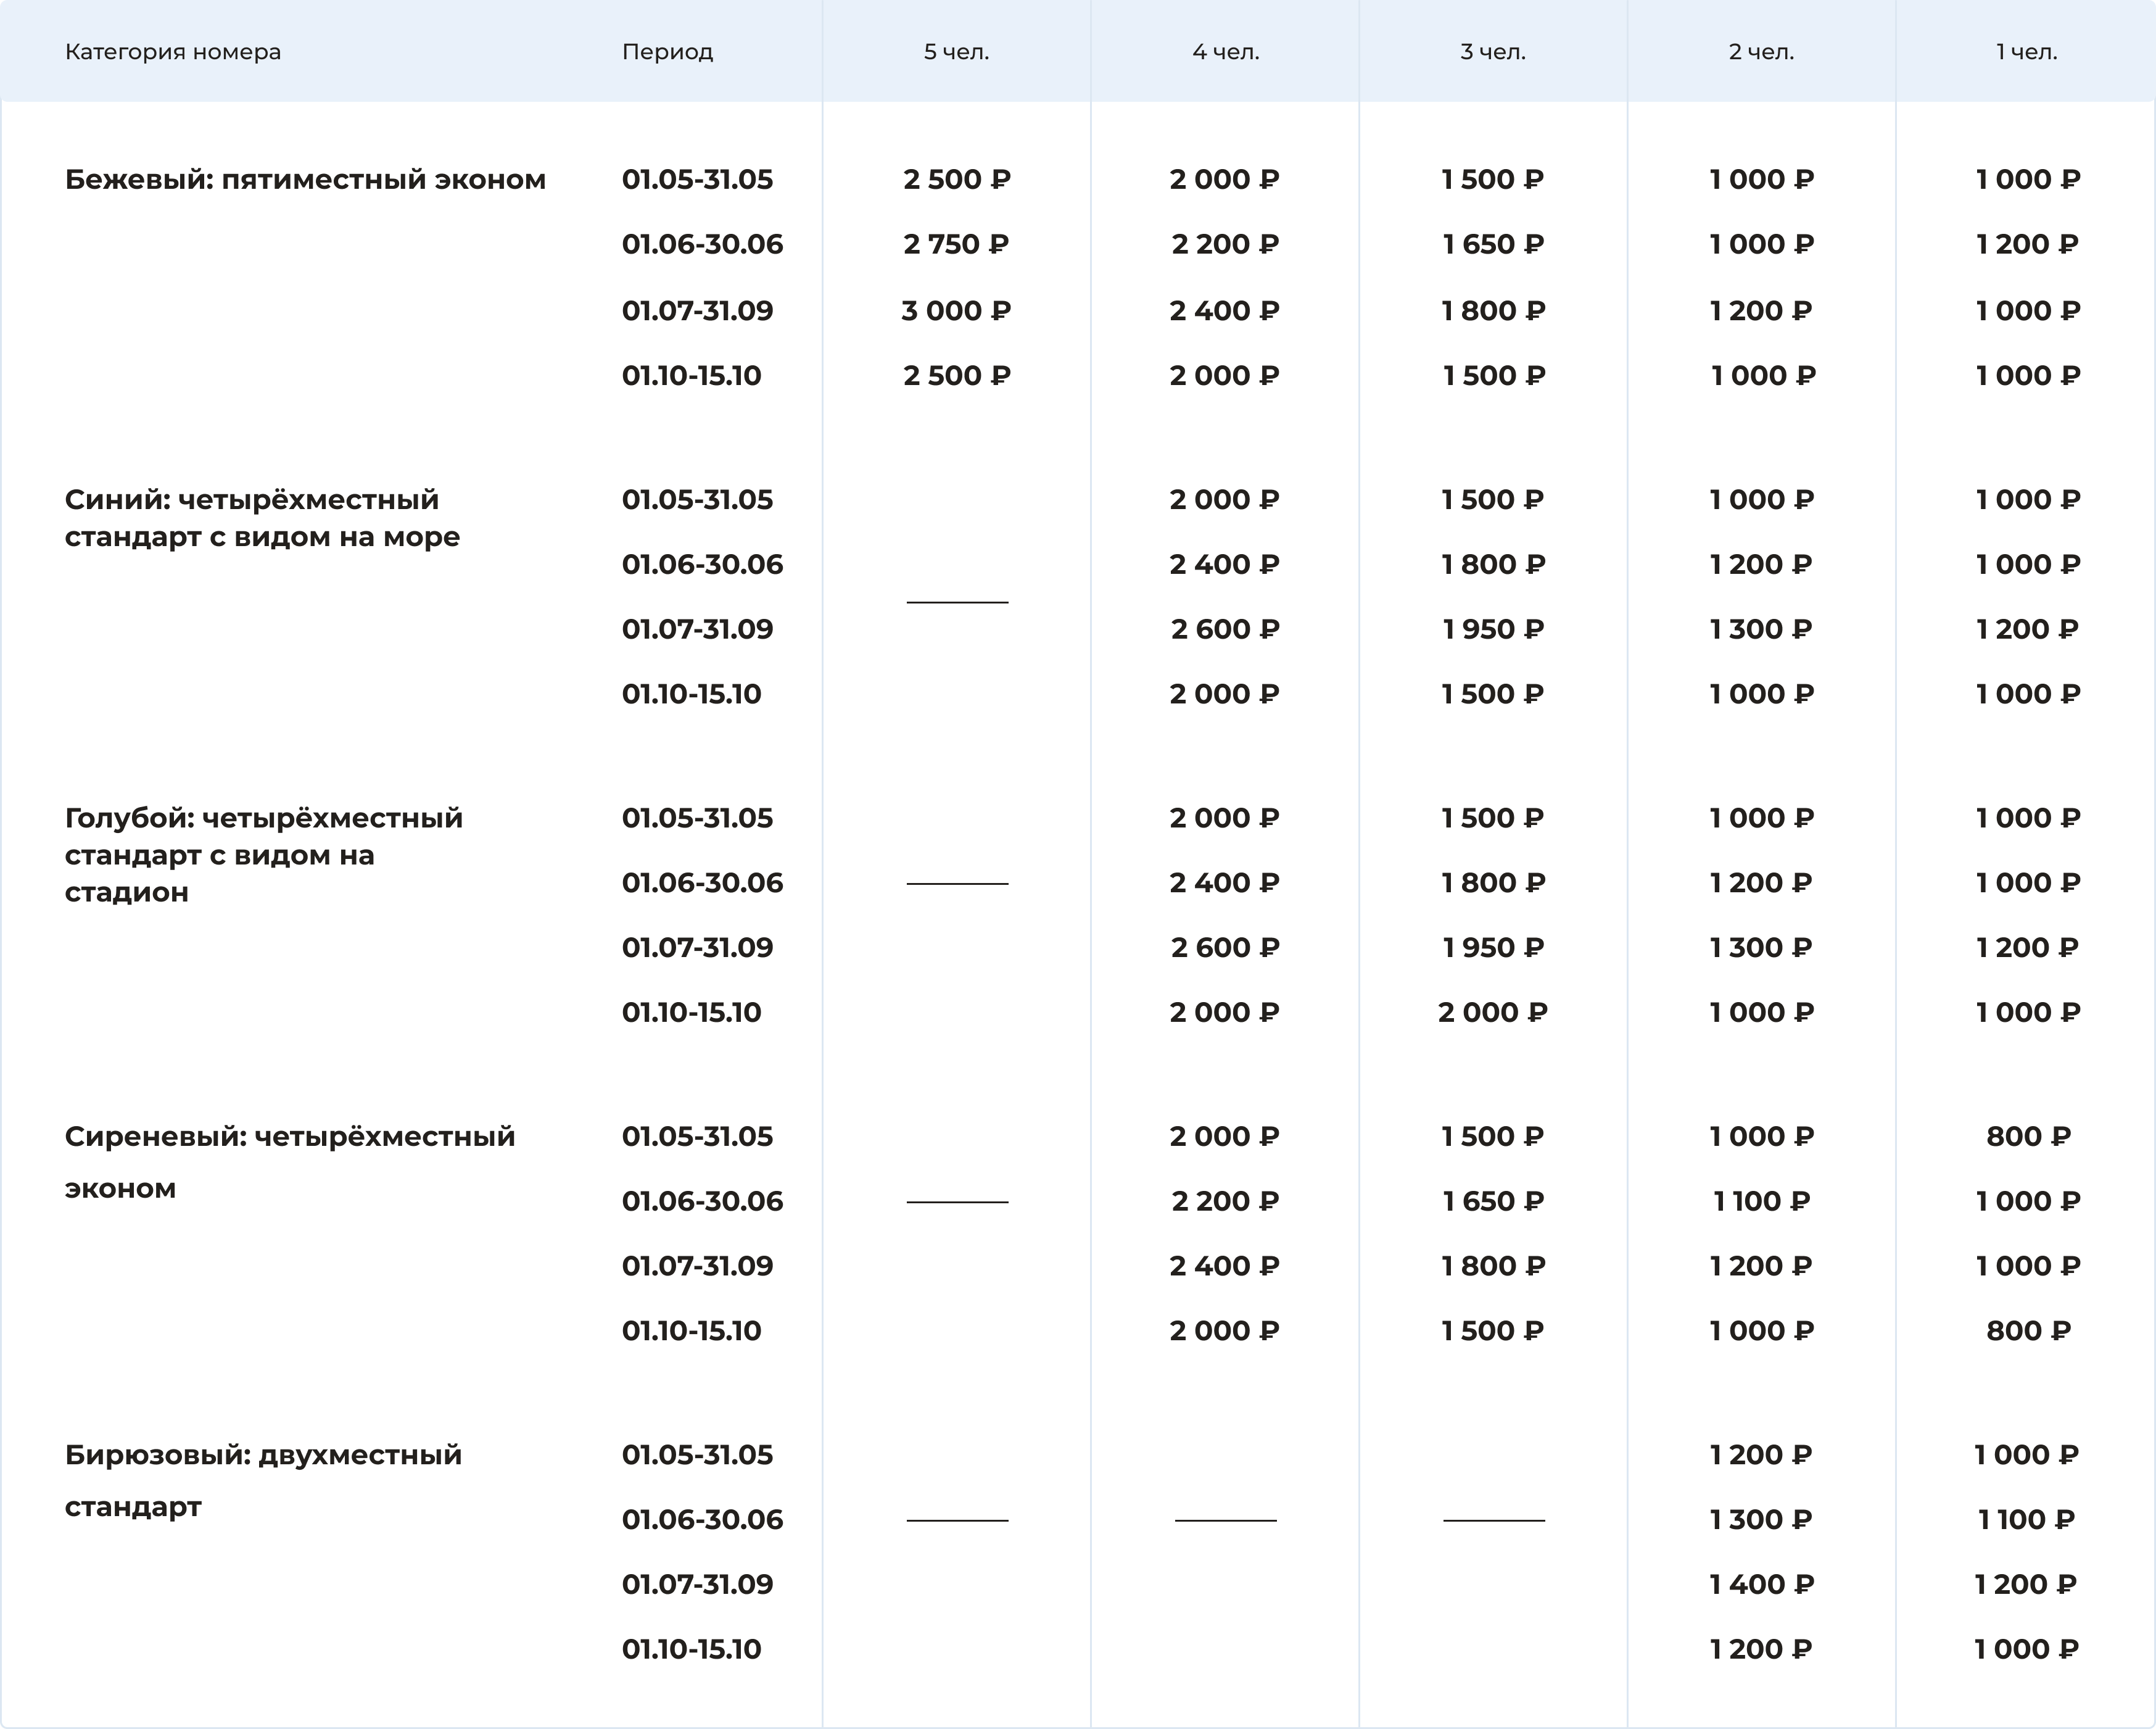Viewport: 2156px width, 1729px height.
Task: Click the 1 100 ₽ two-person Сиреневый price
Action: pos(1761,1202)
